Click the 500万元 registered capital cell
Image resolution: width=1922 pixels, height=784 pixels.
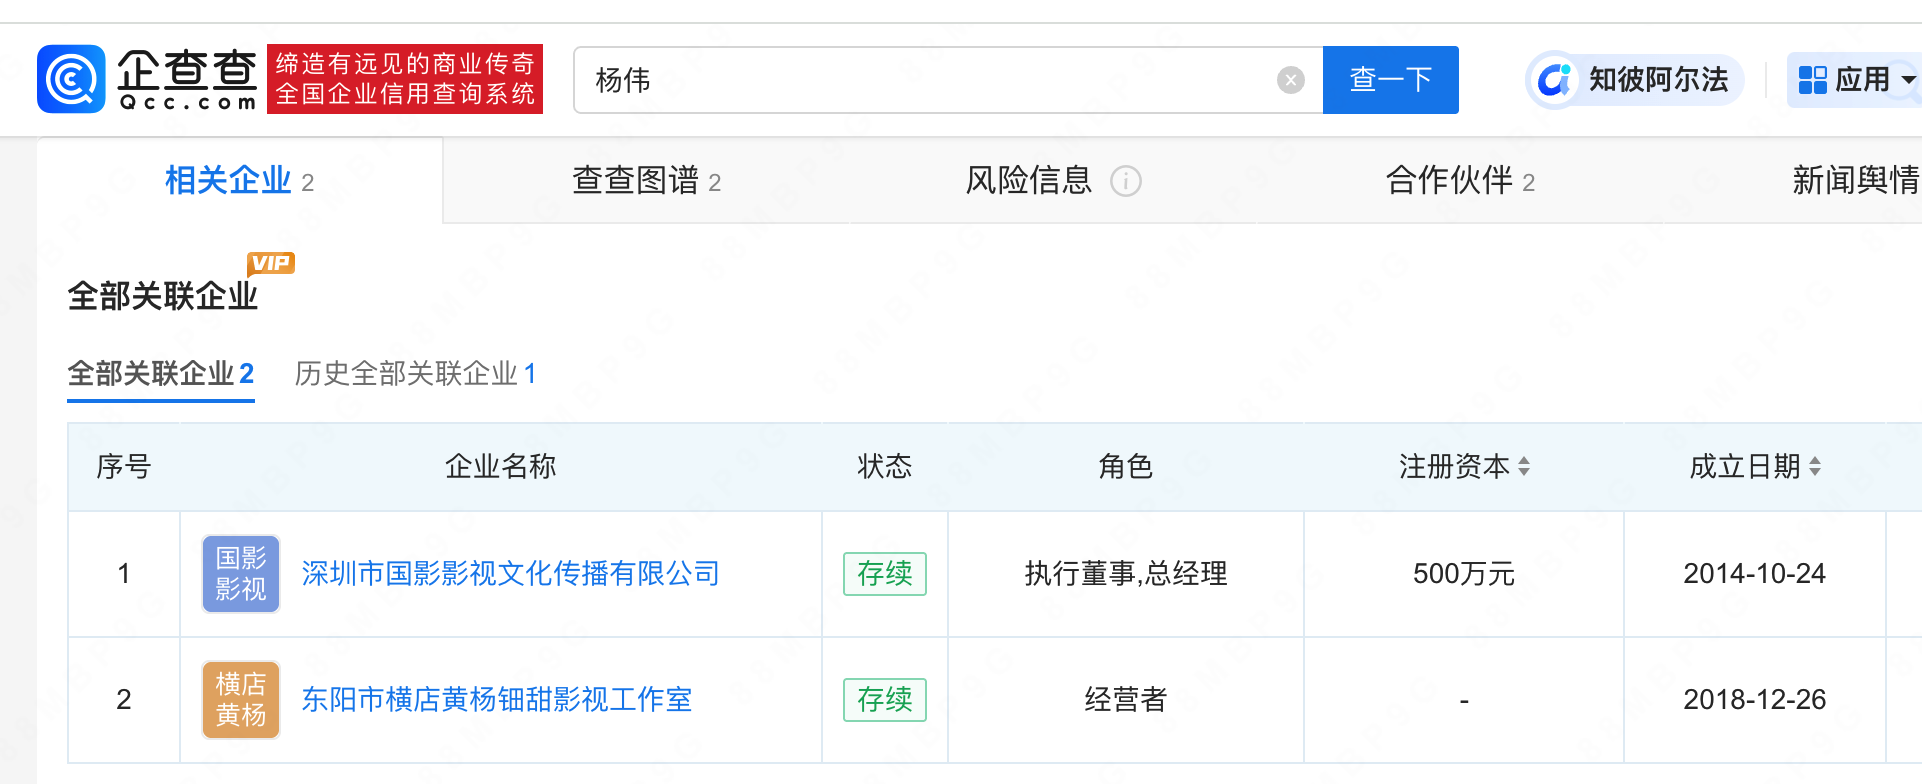coord(1464,574)
